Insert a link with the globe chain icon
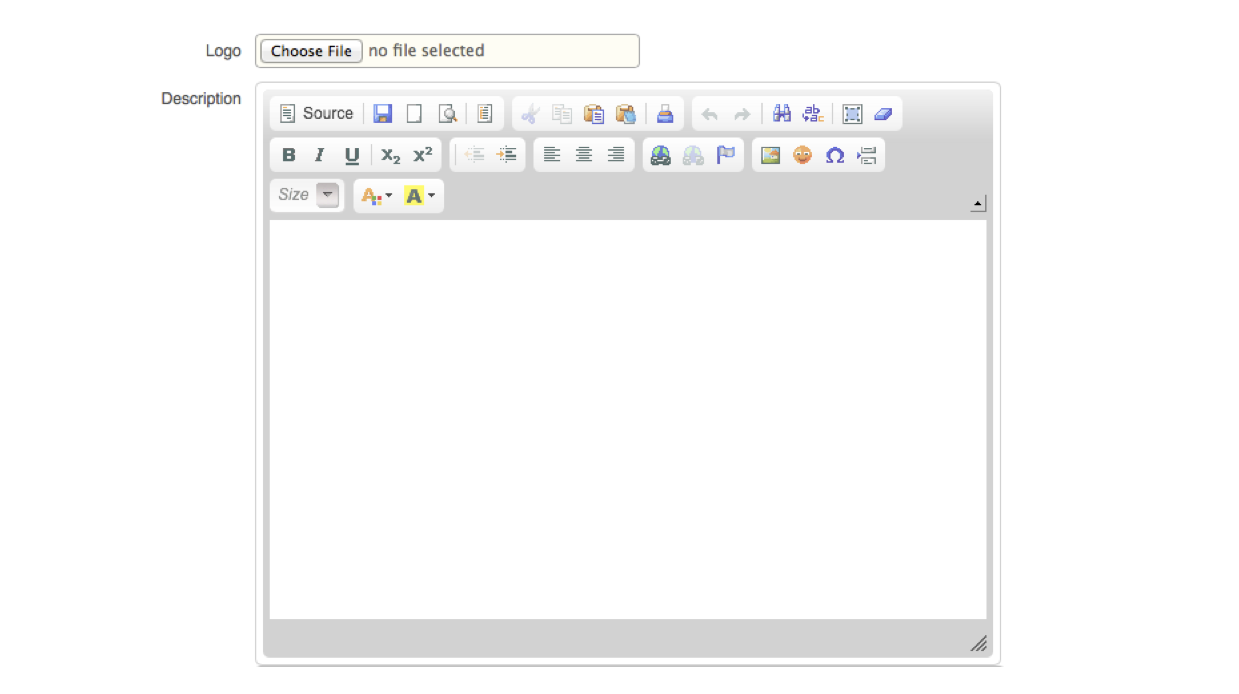The height and width of the screenshot is (694, 1239). click(660, 155)
